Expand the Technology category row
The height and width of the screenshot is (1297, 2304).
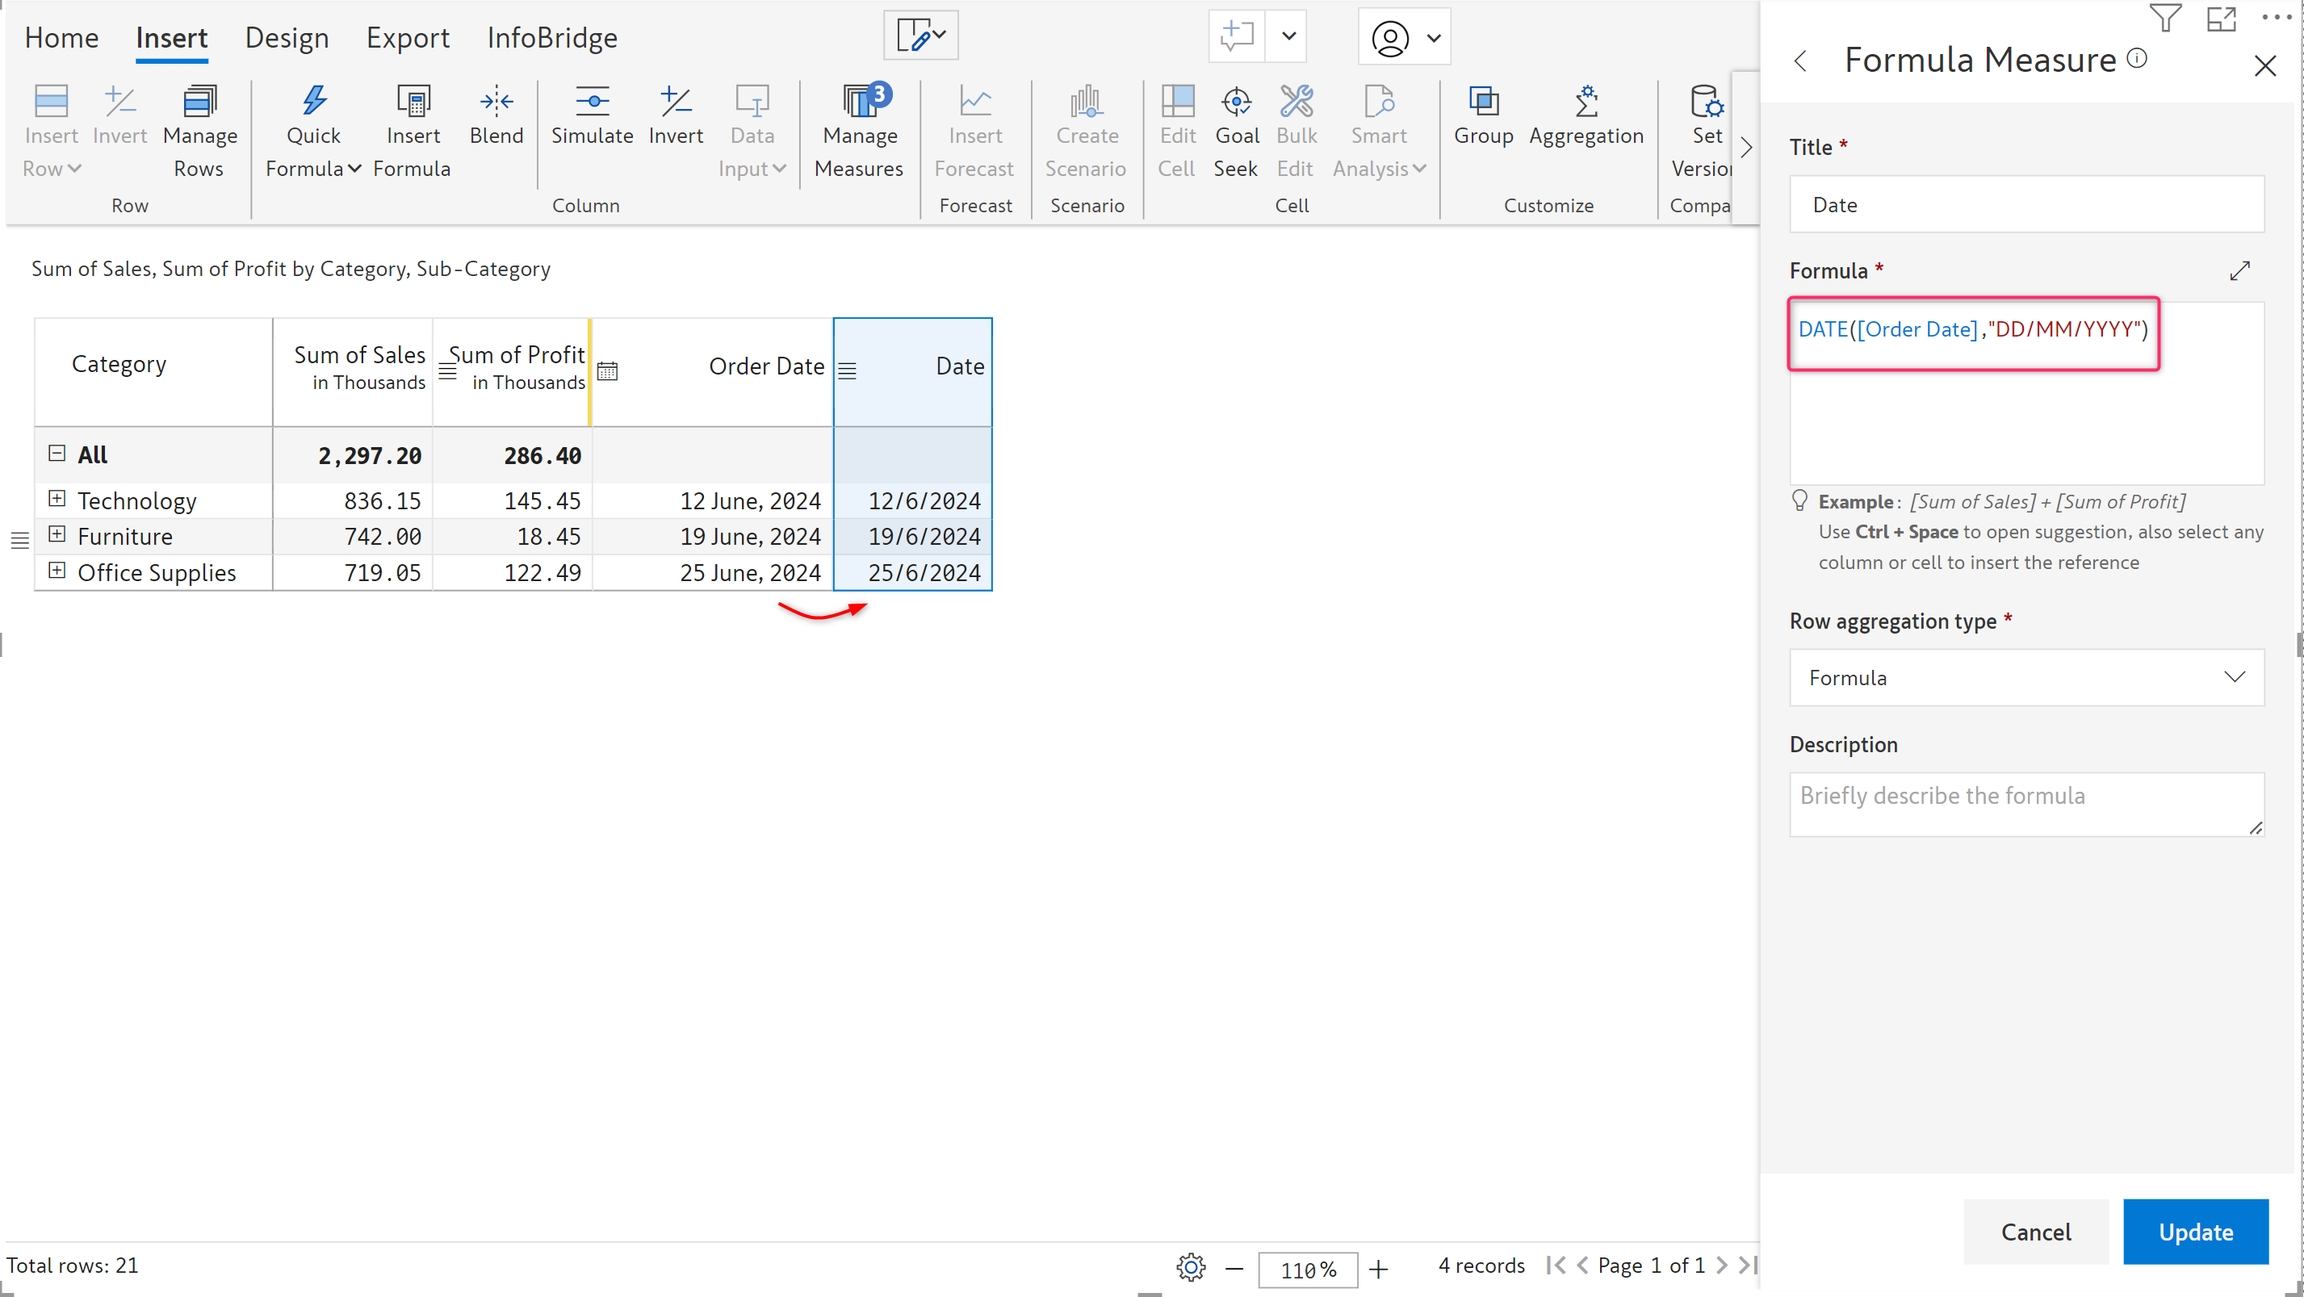[x=57, y=498]
